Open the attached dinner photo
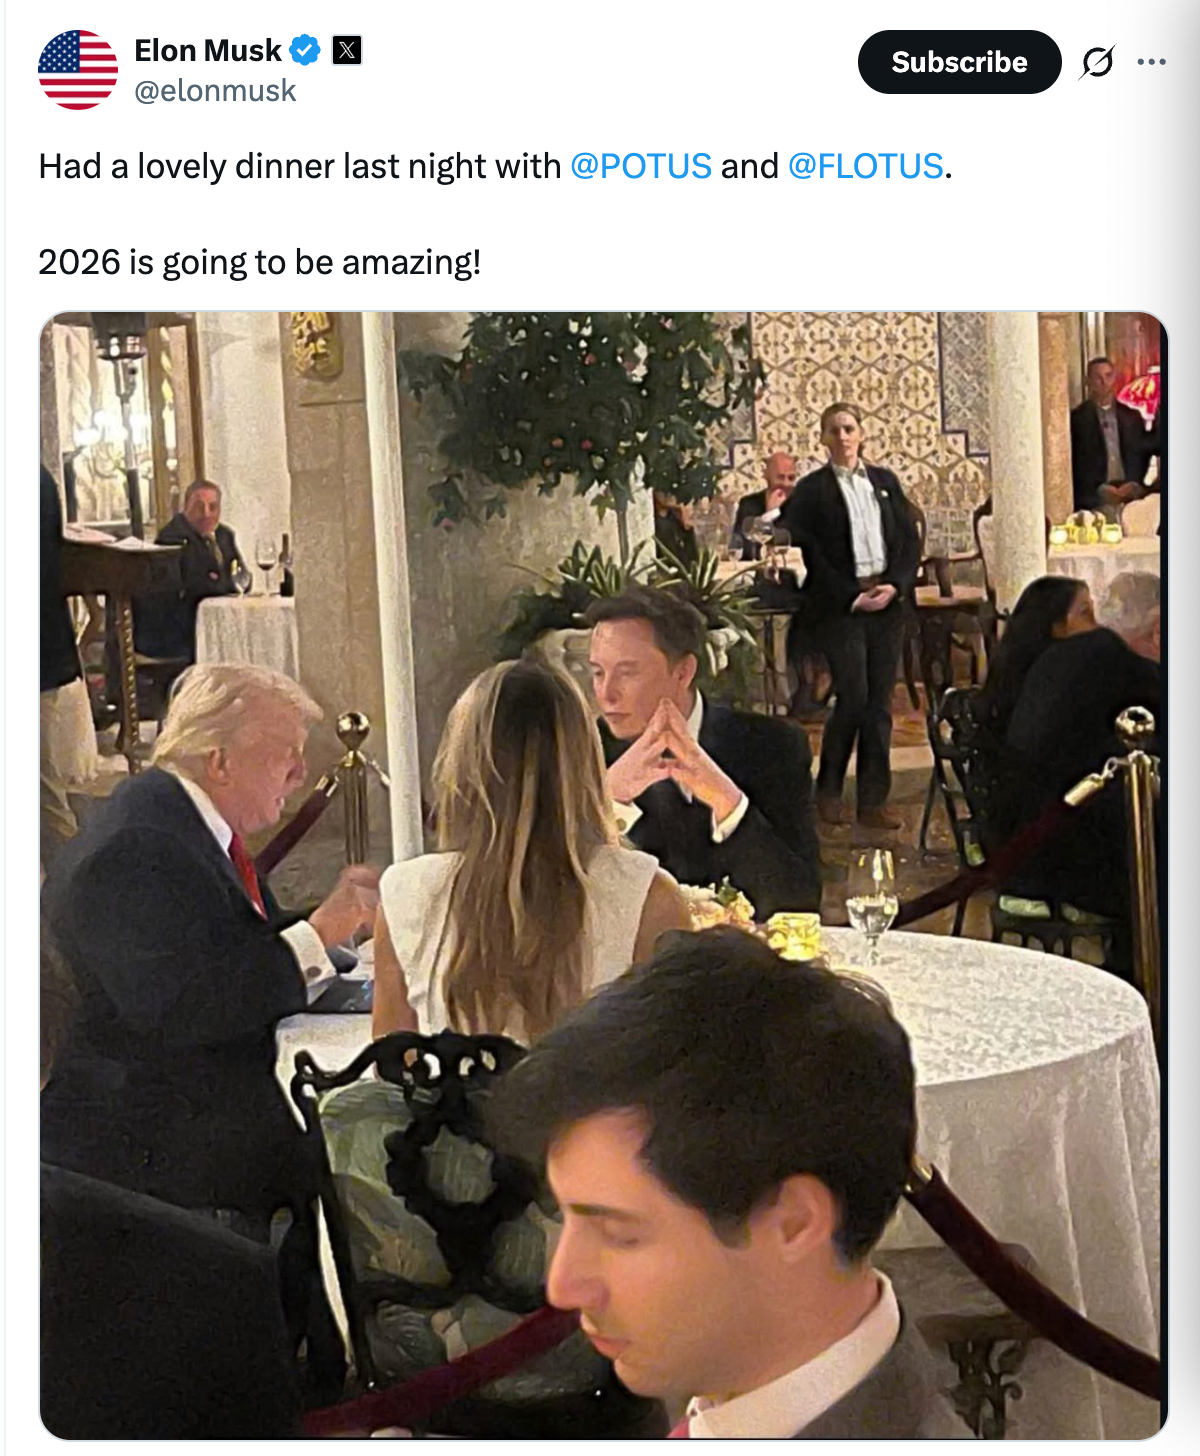Screen dimensions: 1200x1456 (x=603, y=875)
